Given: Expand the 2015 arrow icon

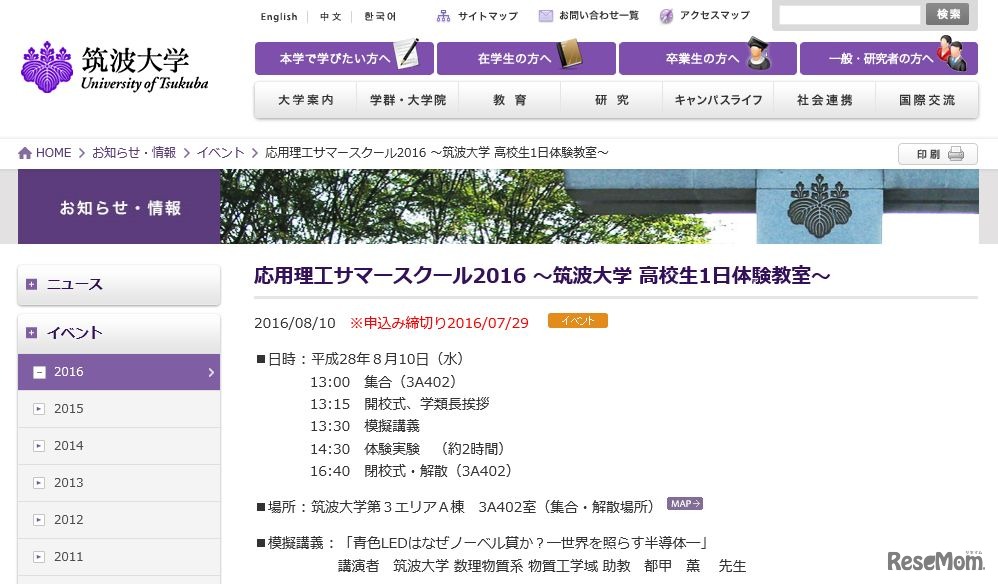Looking at the screenshot, I should 39,408.
